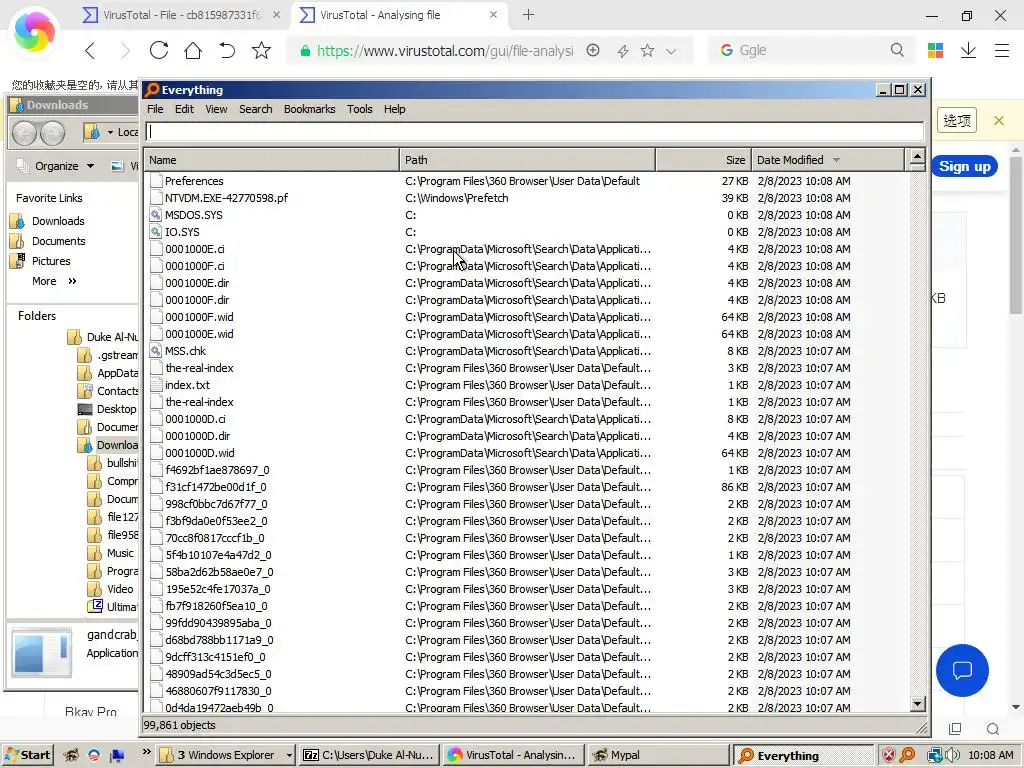The image size is (1024, 768).
Task: Select the index.txt result
Action: pyautogui.click(x=527, y=385)
